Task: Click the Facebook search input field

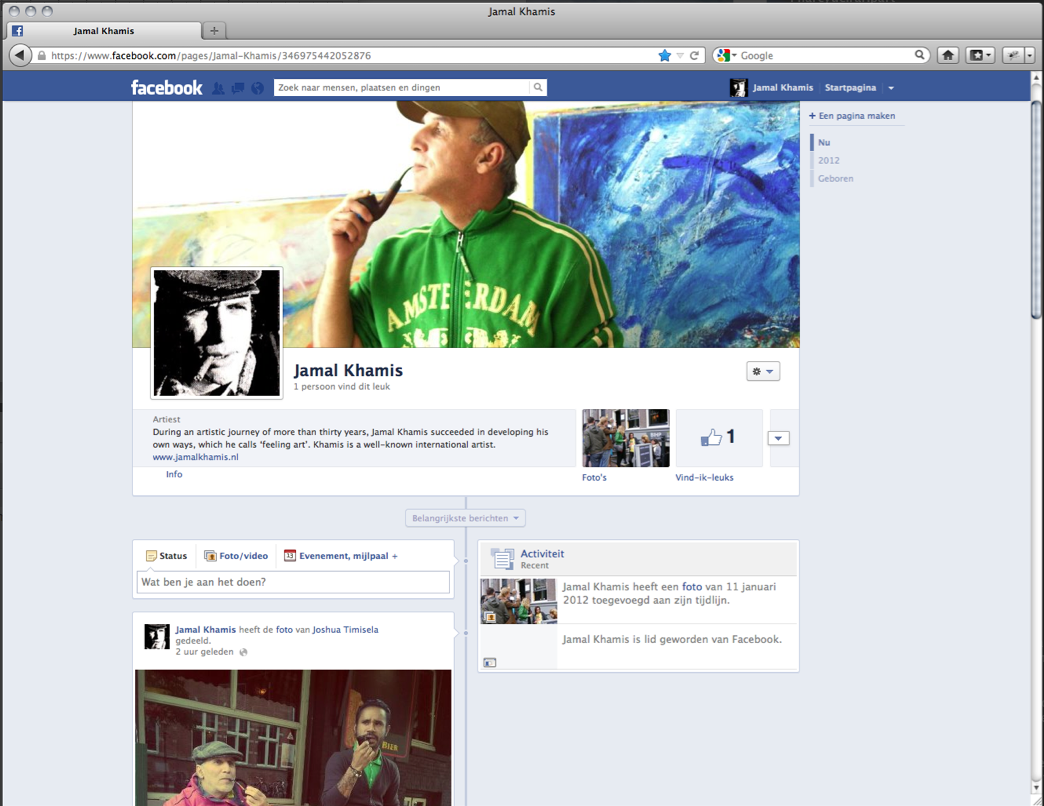Action: (402, 87)
